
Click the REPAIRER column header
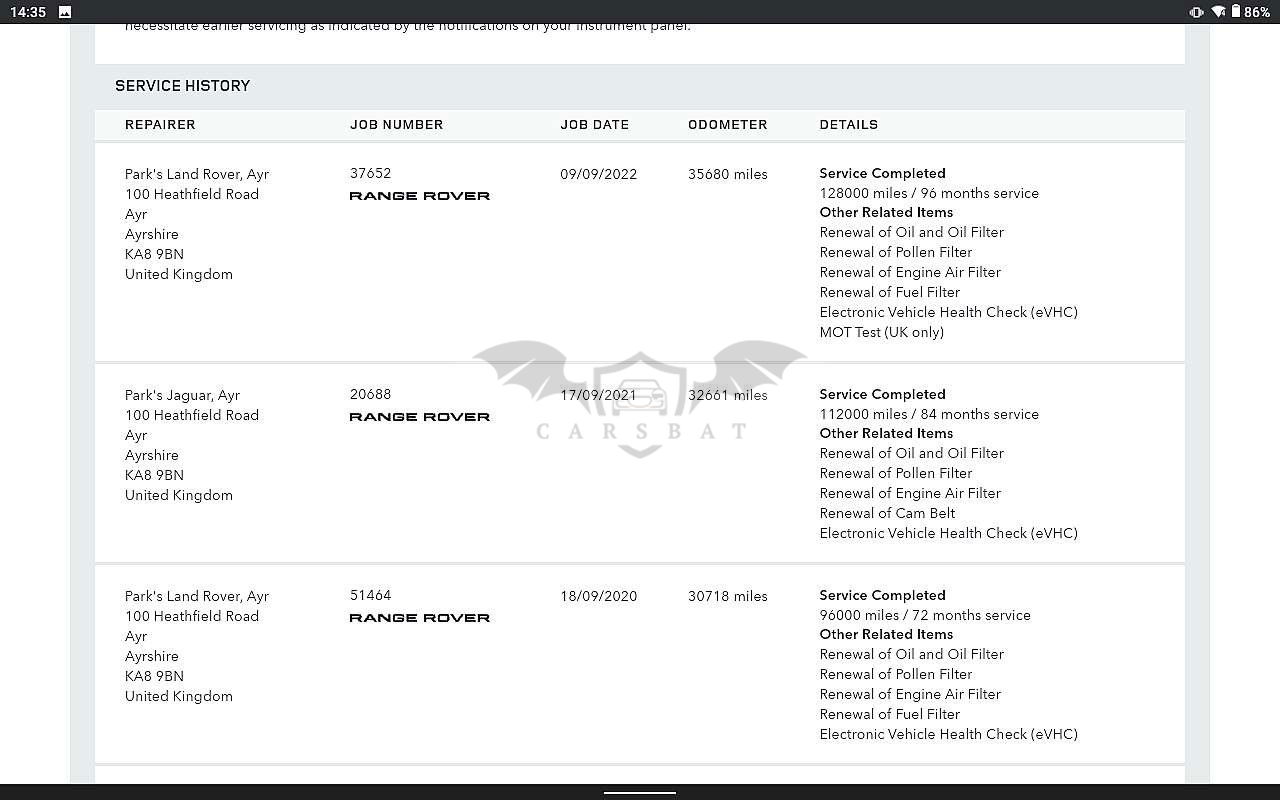(x=160, y=125)
